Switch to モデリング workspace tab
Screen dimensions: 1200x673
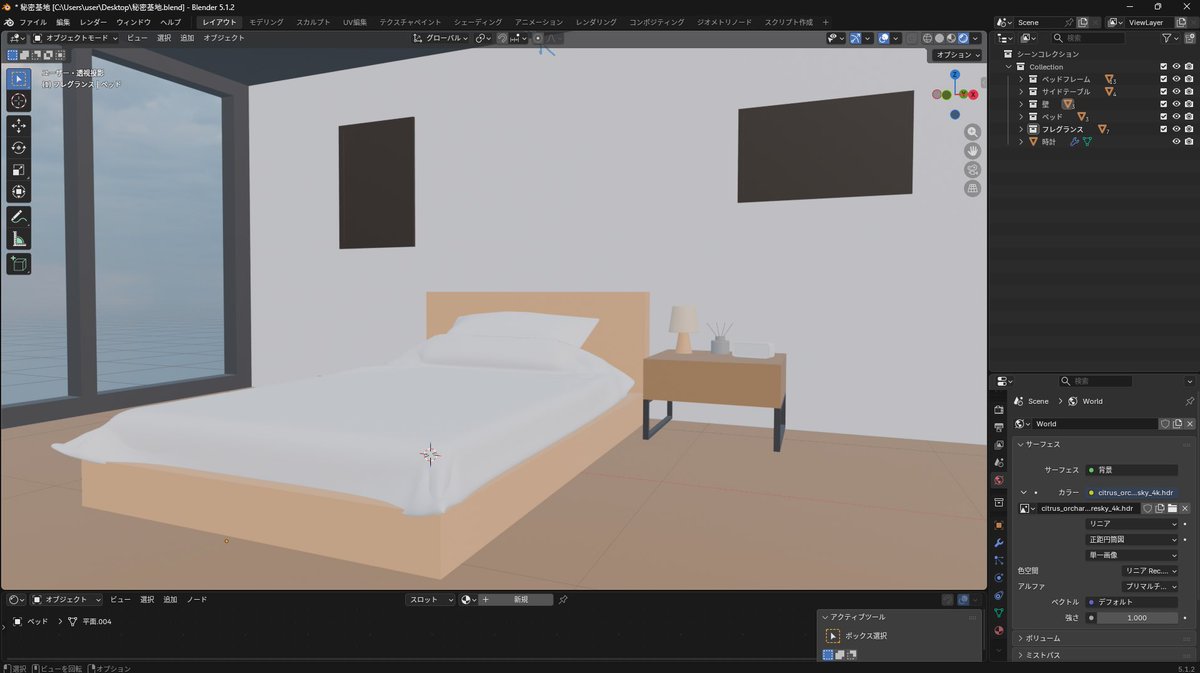pos(266,22)
